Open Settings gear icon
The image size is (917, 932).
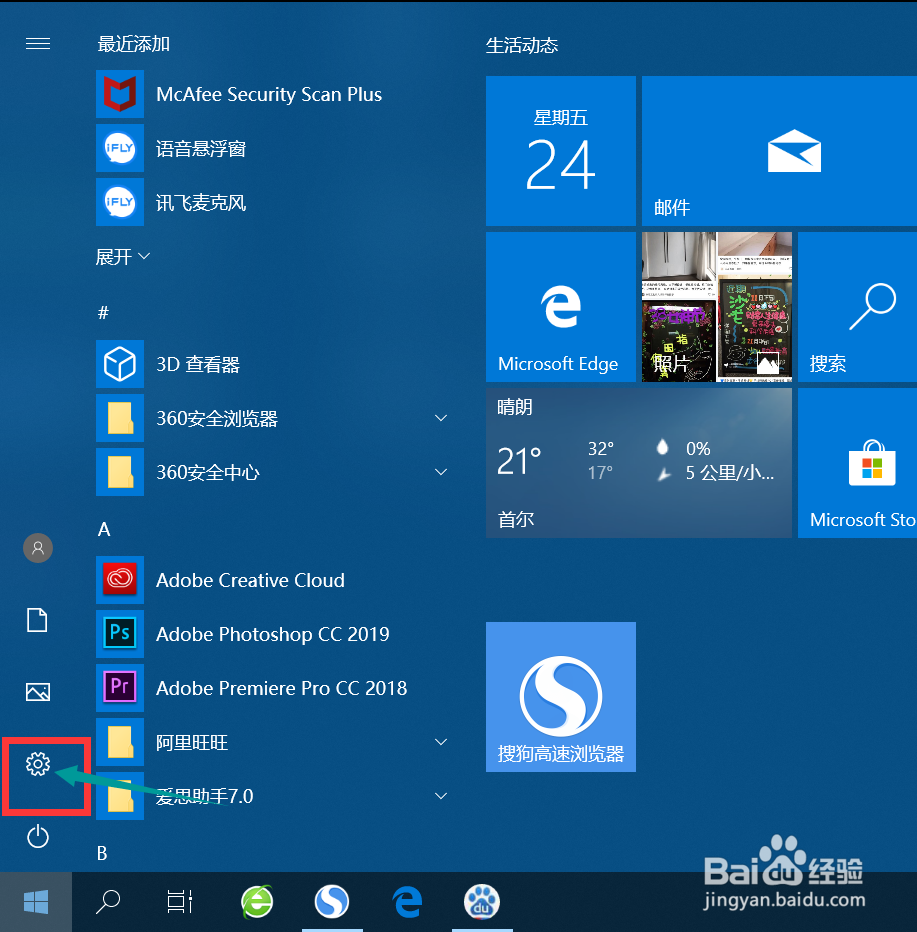38,764
